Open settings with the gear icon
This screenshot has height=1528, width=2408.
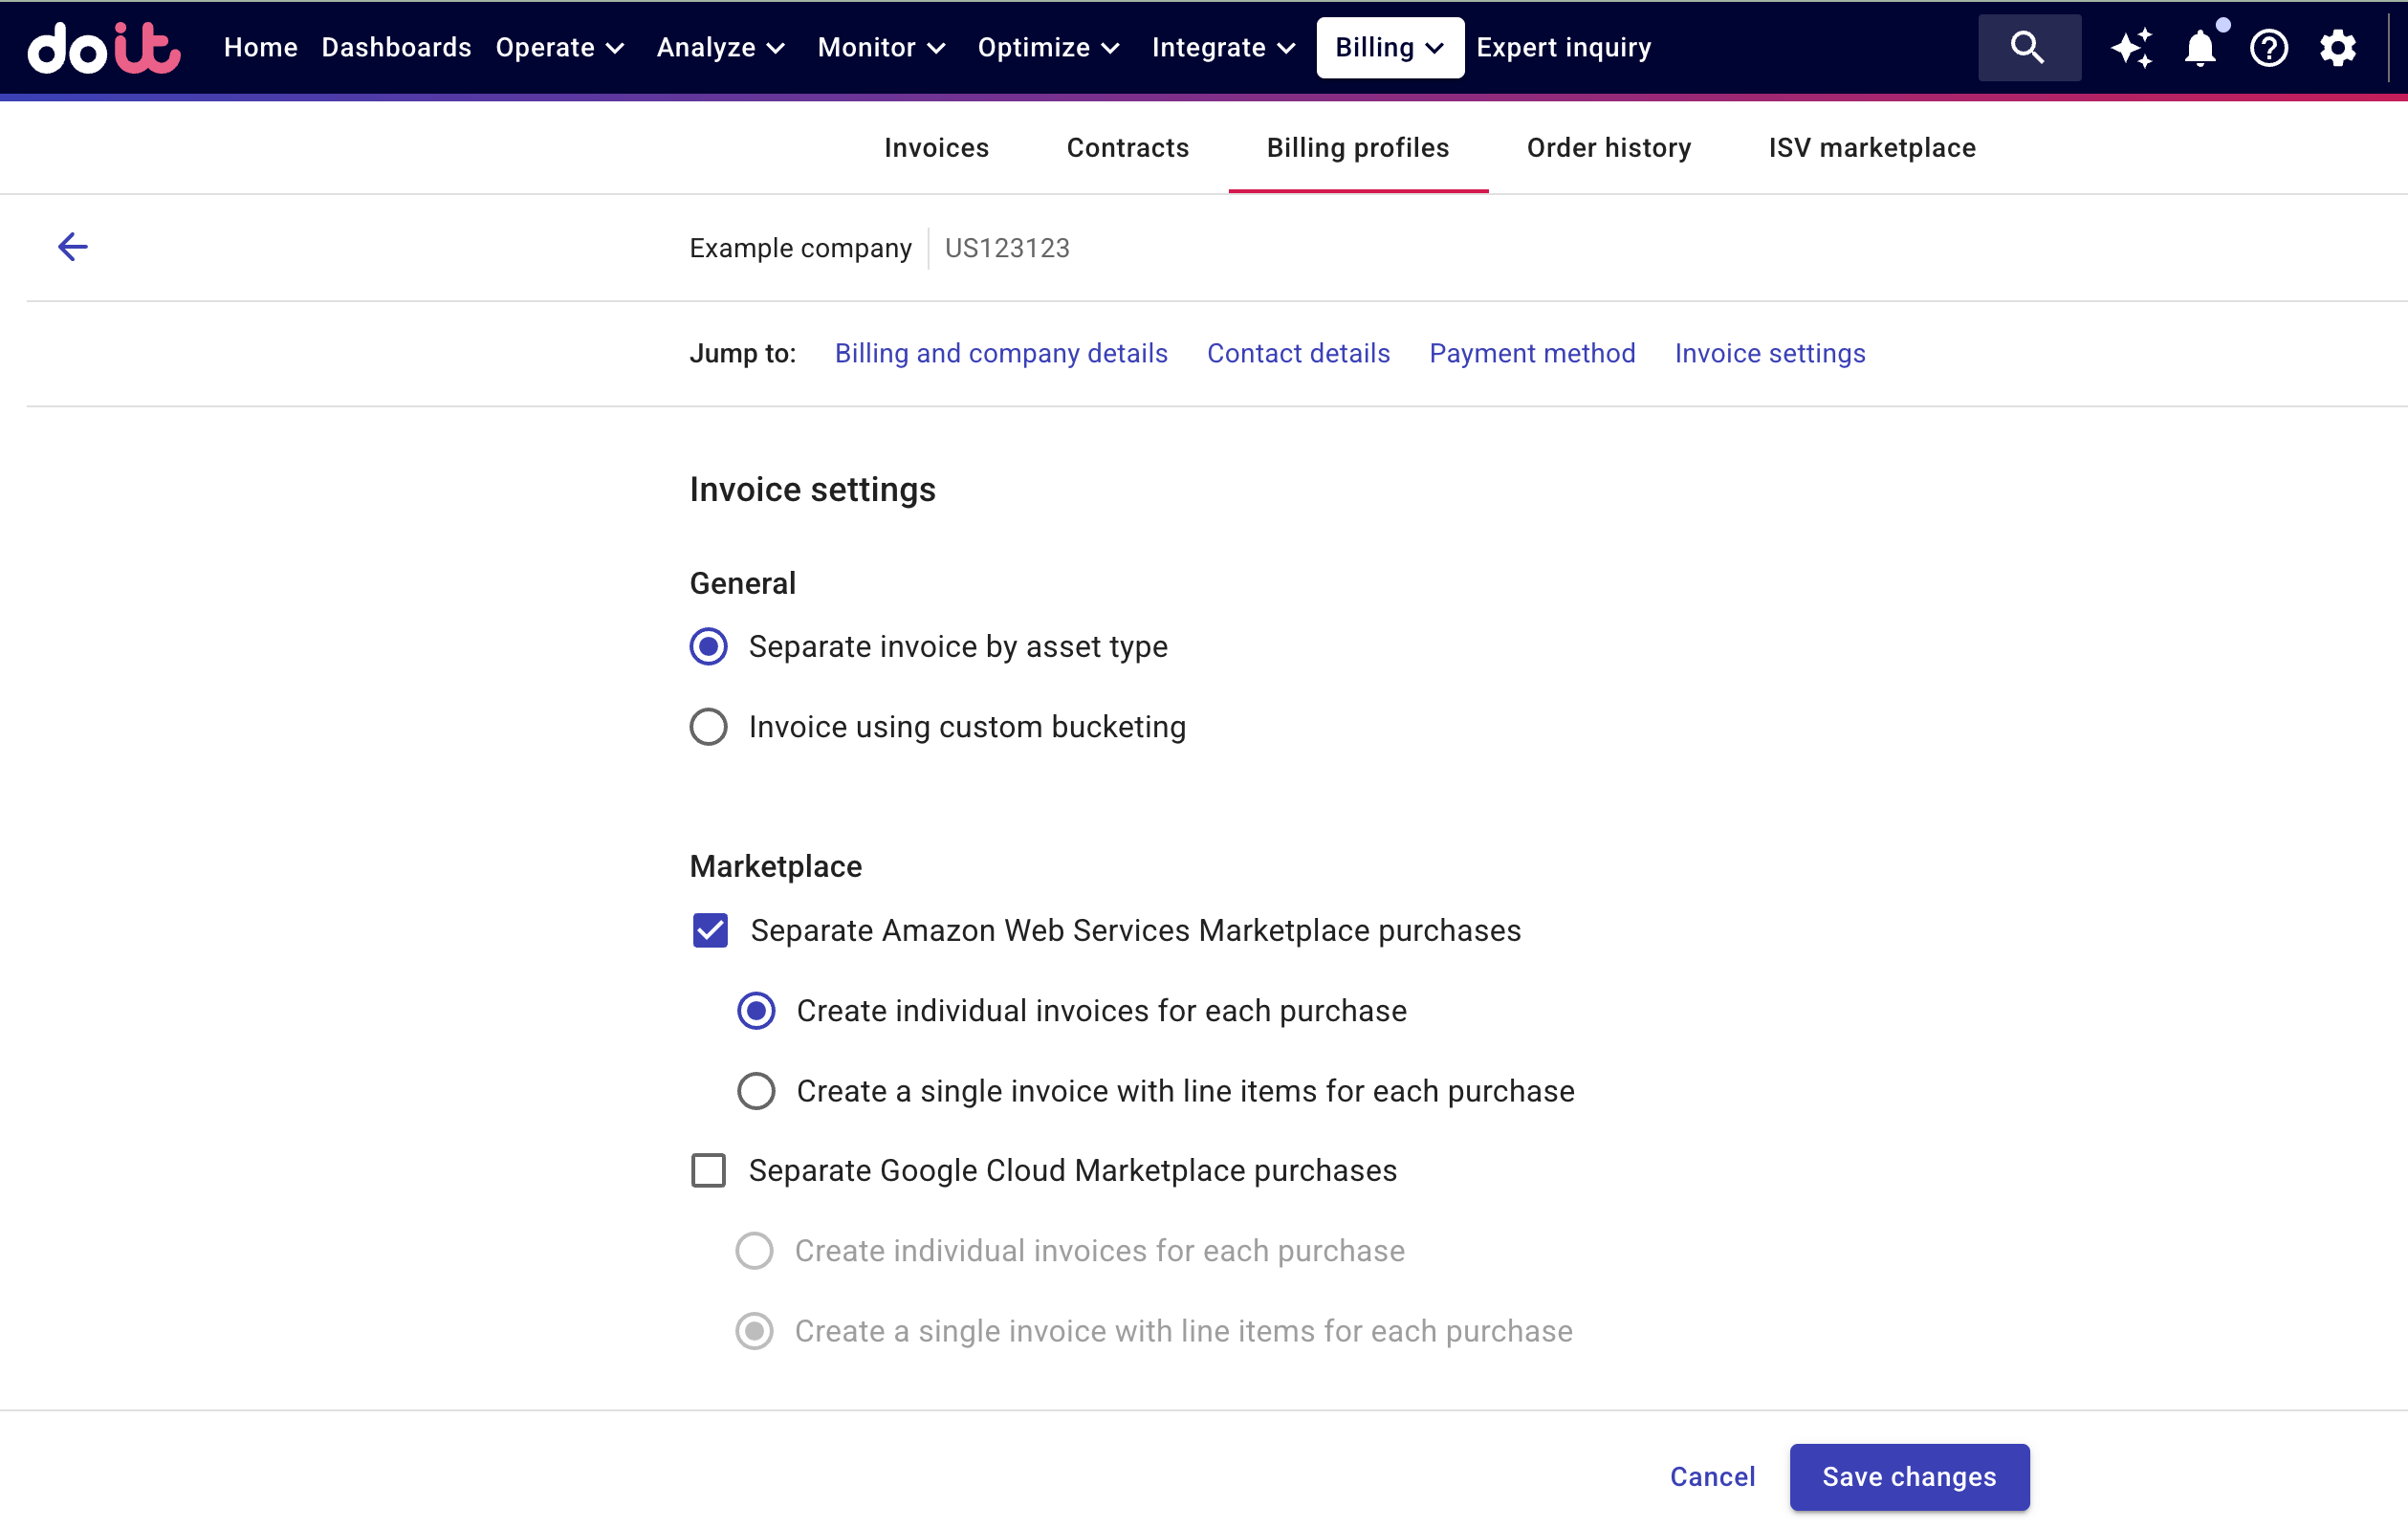click(2337, 47)
